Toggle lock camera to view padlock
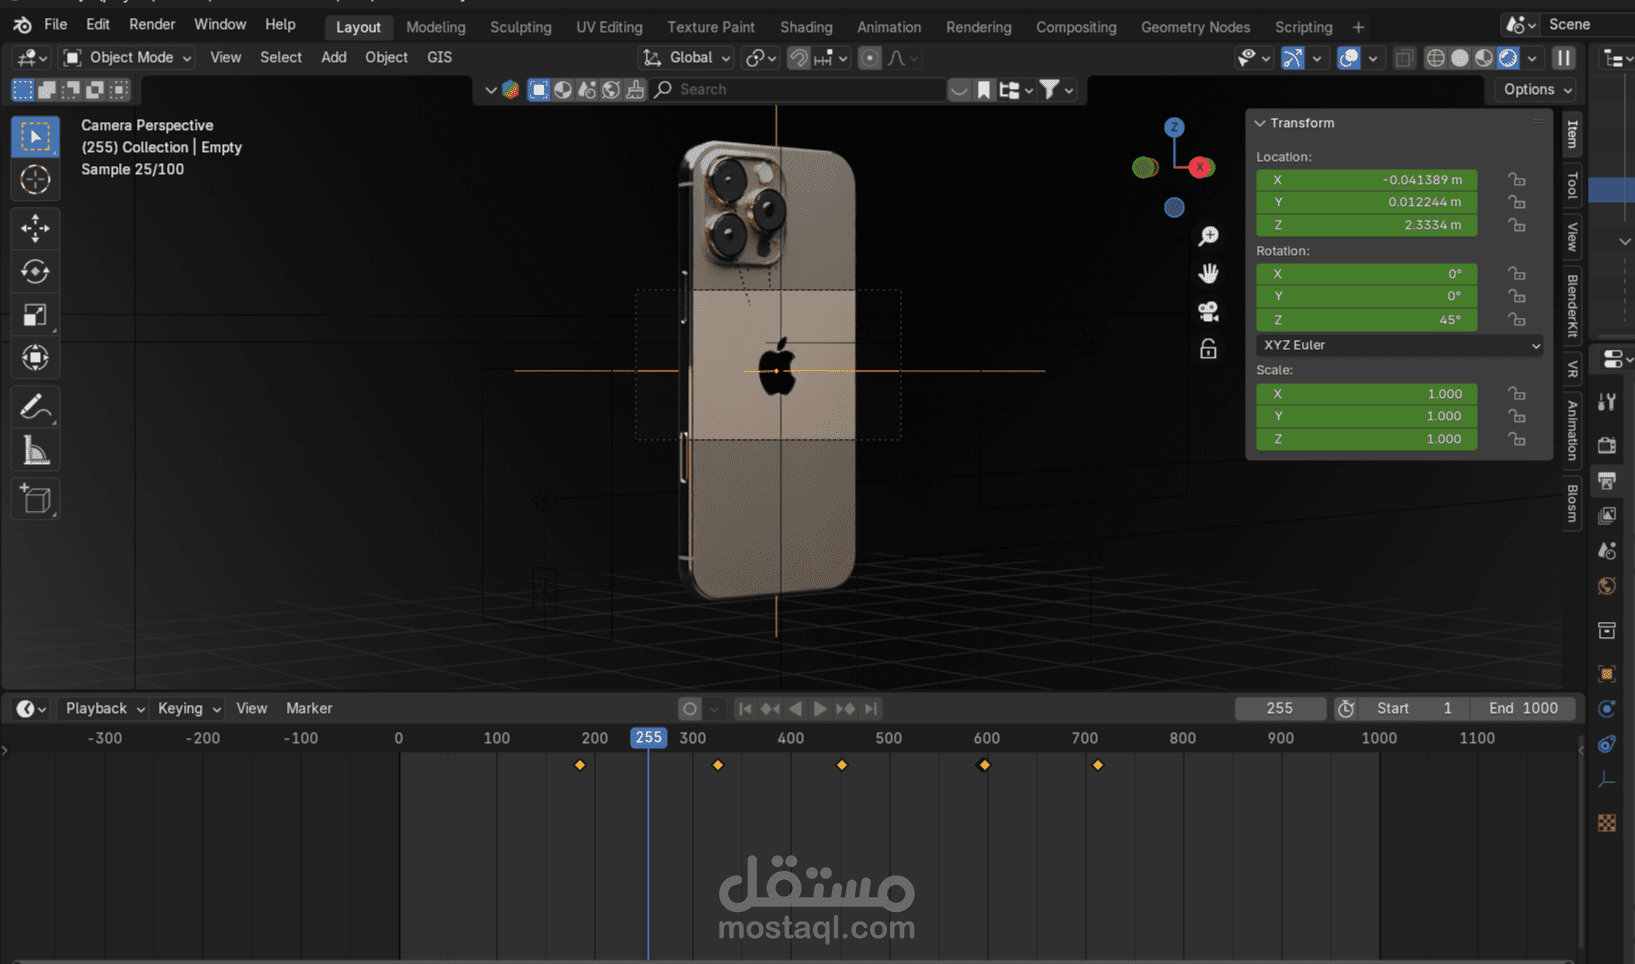 point(1208,349)
